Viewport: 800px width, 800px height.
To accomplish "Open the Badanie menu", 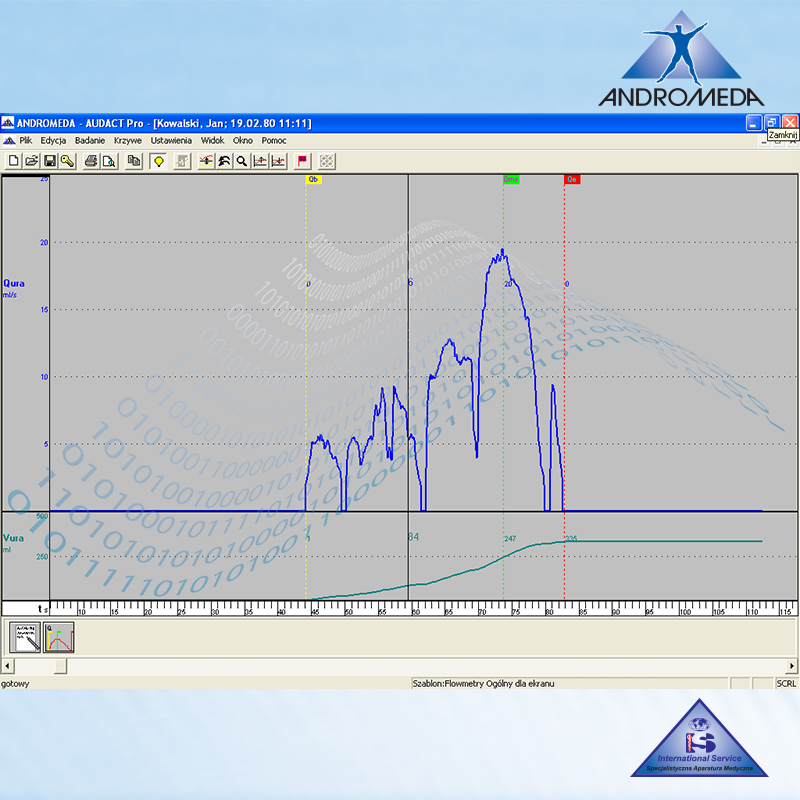I will click(90, 141).
